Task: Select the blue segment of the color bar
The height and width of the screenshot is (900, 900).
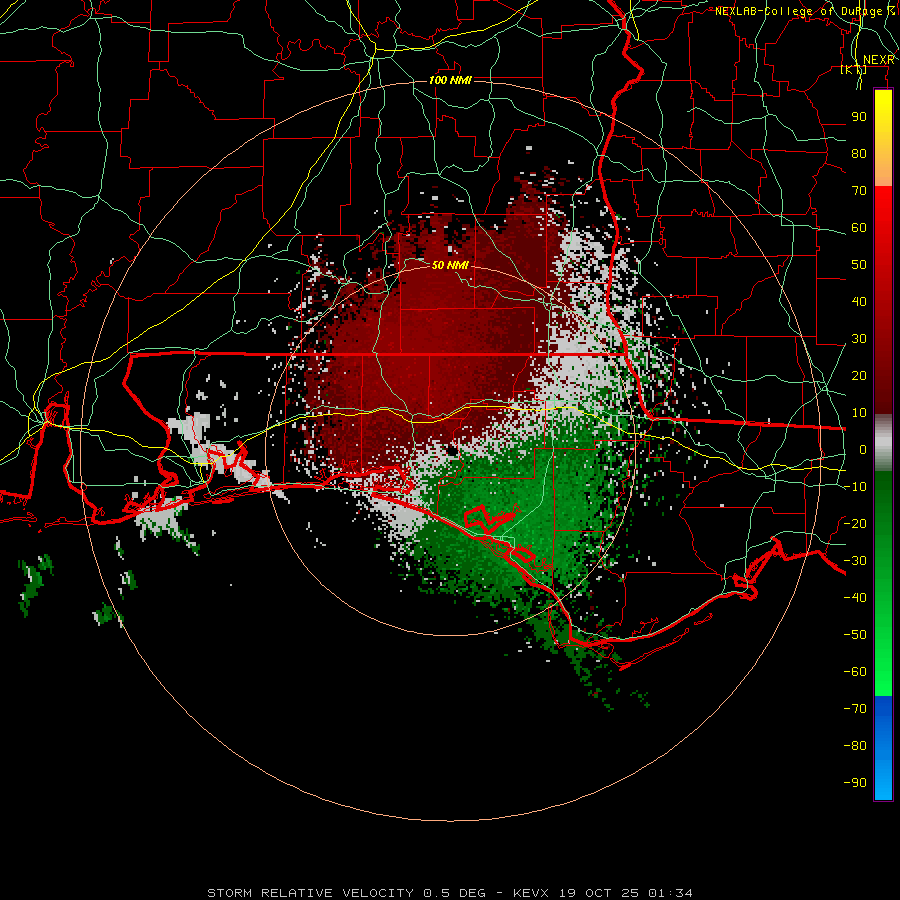Action: click(883, 748)
